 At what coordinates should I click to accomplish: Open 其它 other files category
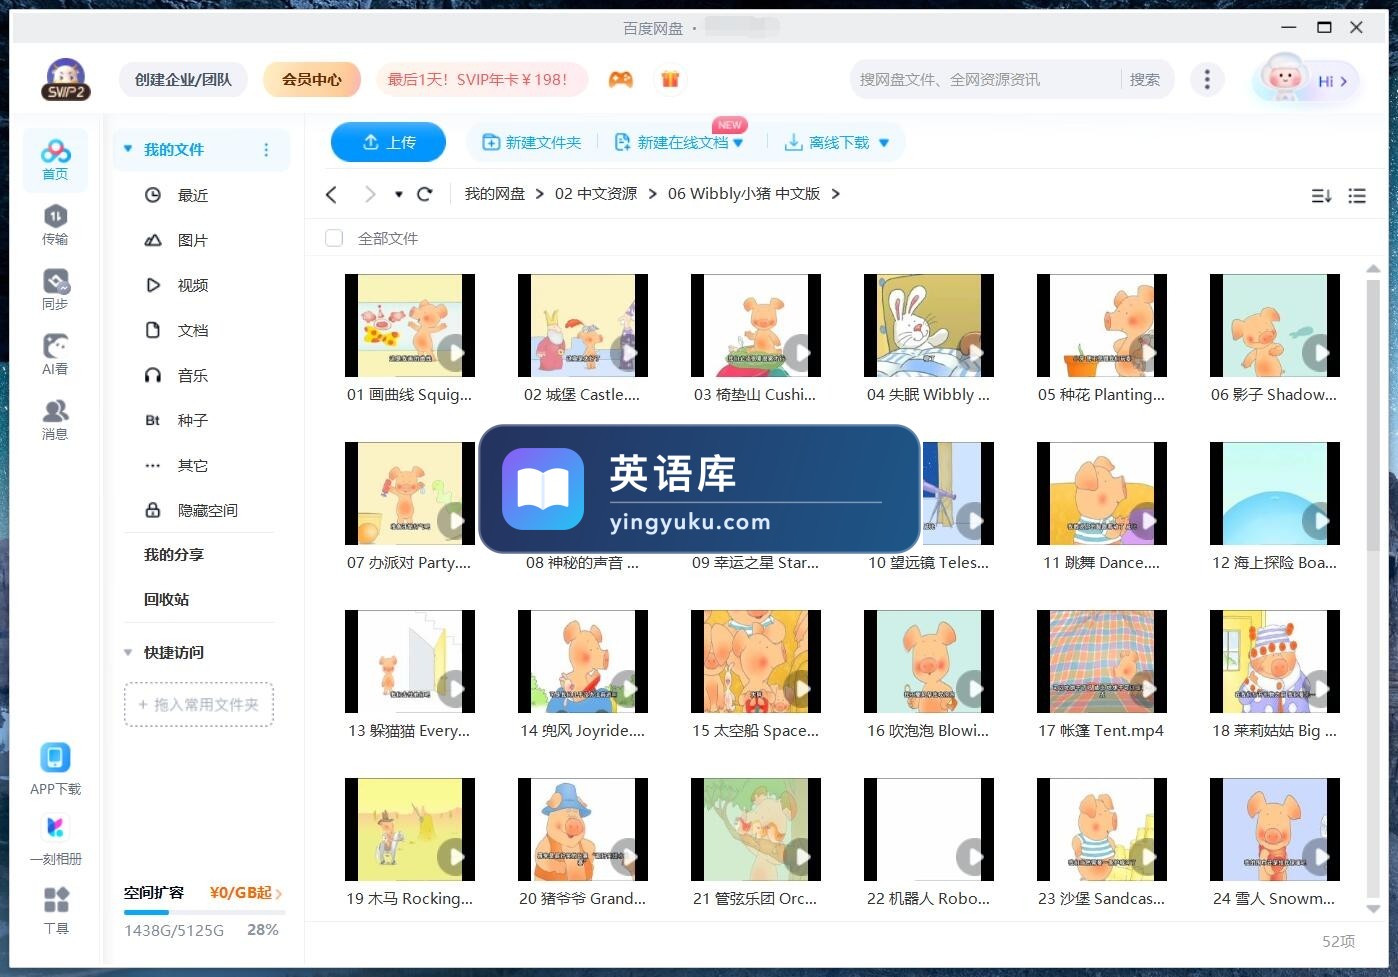(x=193, y=465)
